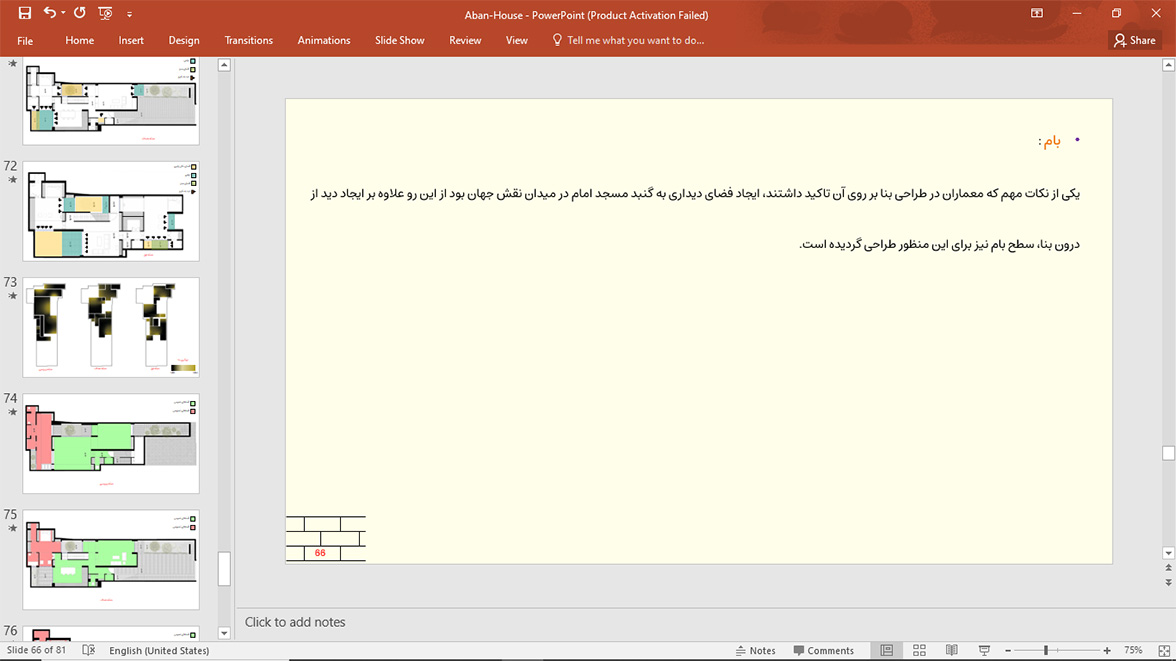Click the second paragraph line on slide
The height and width of the screenshot is (661, 1176).
pos(940,245)
